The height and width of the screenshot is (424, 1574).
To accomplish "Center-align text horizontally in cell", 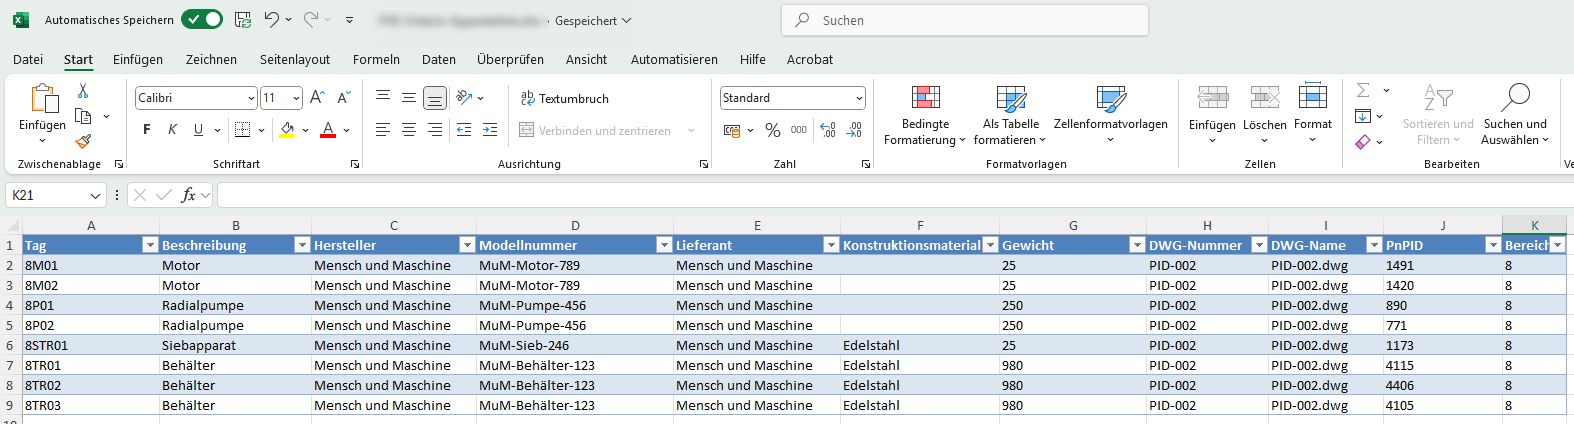I will pyautogui.click(x=409, y=130).
